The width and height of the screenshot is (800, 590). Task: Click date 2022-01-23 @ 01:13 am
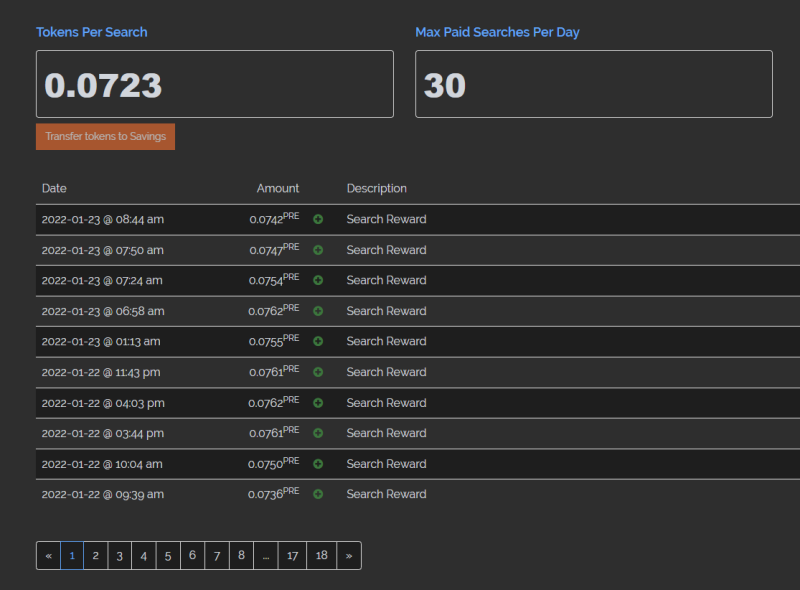pos(101,341)
